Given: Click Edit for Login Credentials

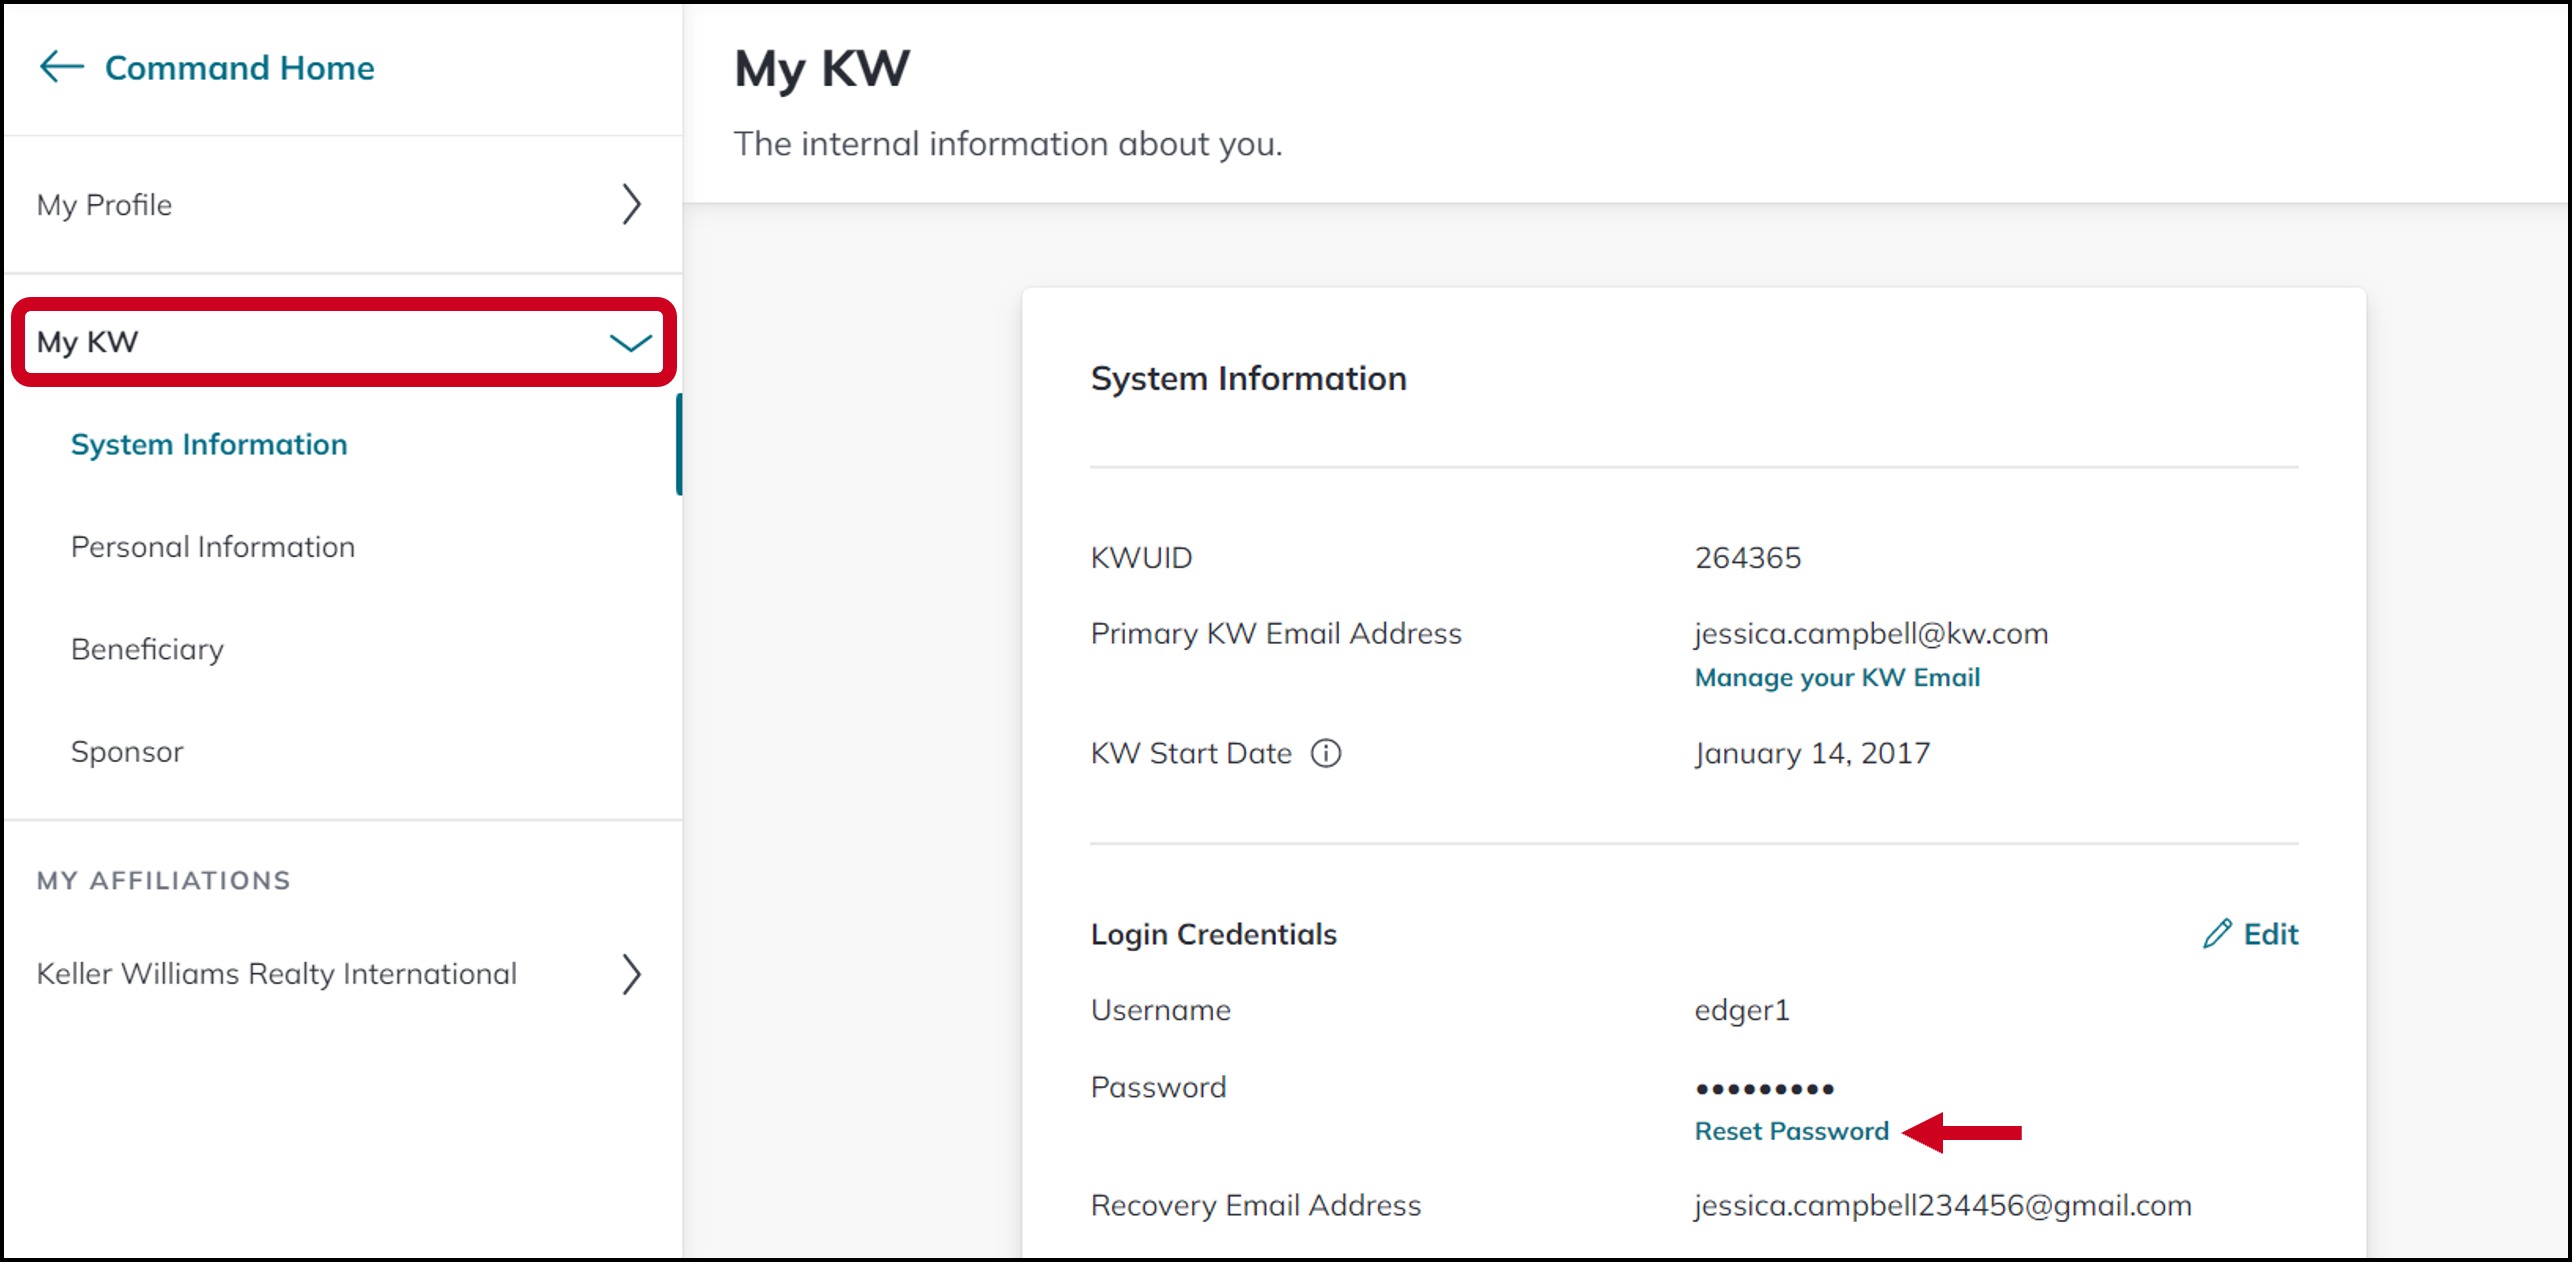Looking at the screenshot, I should pyautogui.click(x=2271, y=933).
